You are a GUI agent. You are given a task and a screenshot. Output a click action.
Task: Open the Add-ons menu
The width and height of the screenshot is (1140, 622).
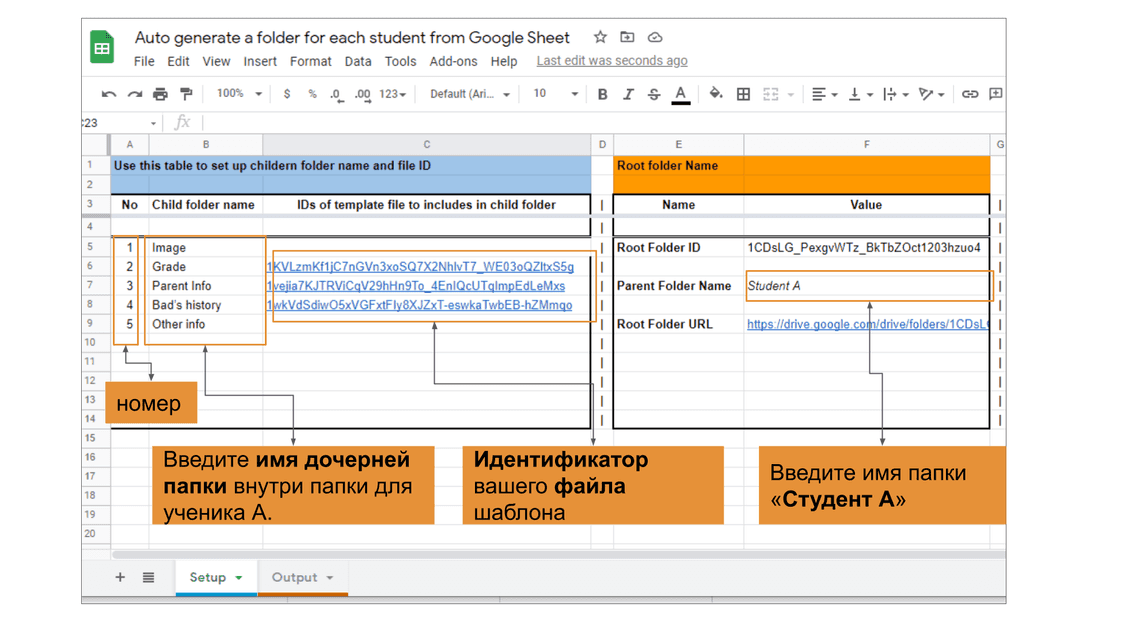click(x=453, y=61)
